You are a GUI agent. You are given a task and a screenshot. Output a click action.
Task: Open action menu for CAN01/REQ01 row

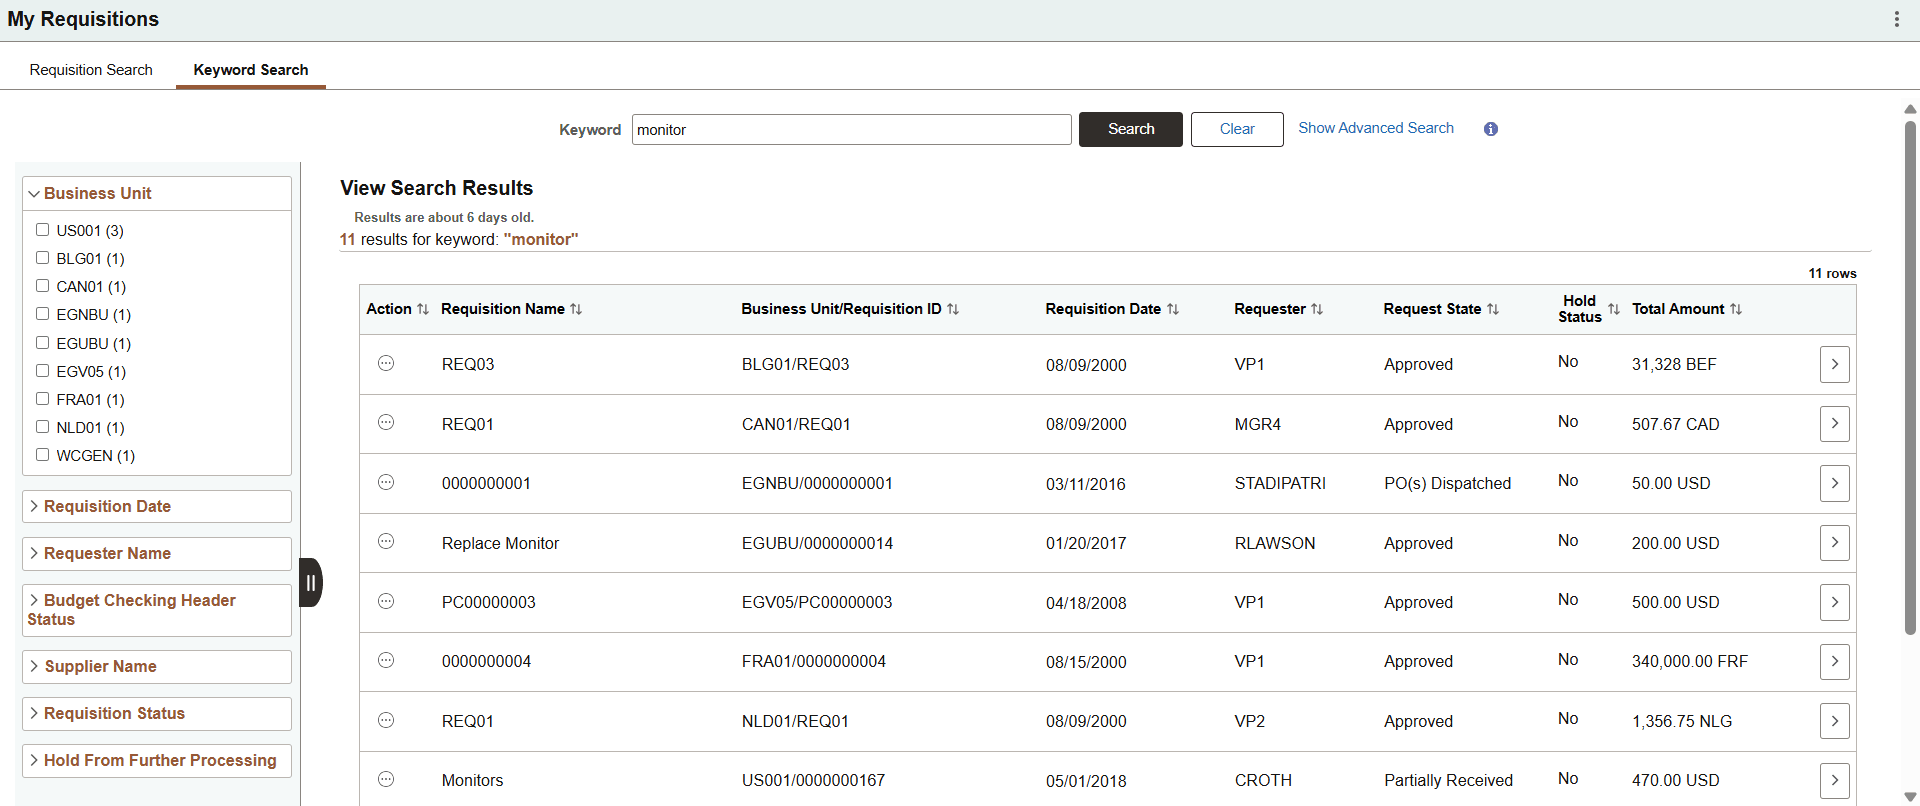coord(386,422)
